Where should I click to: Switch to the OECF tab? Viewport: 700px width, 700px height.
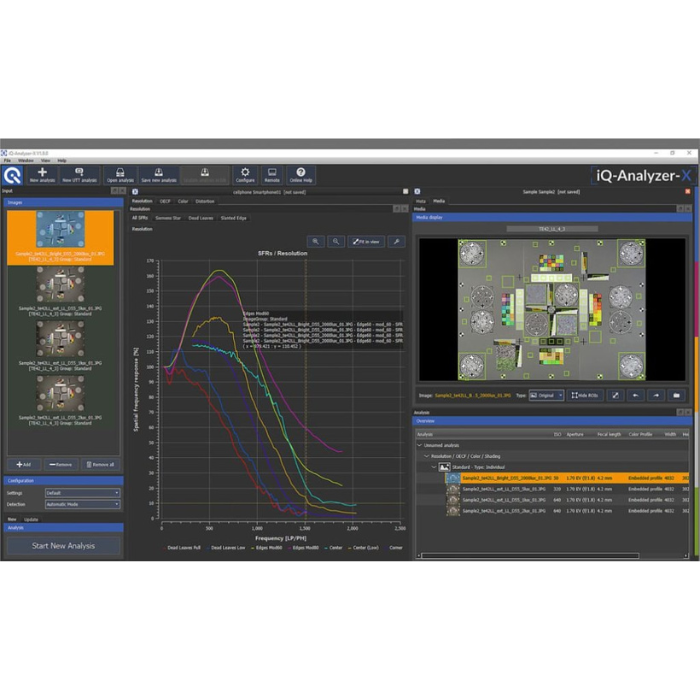click(x=165, y=201)
